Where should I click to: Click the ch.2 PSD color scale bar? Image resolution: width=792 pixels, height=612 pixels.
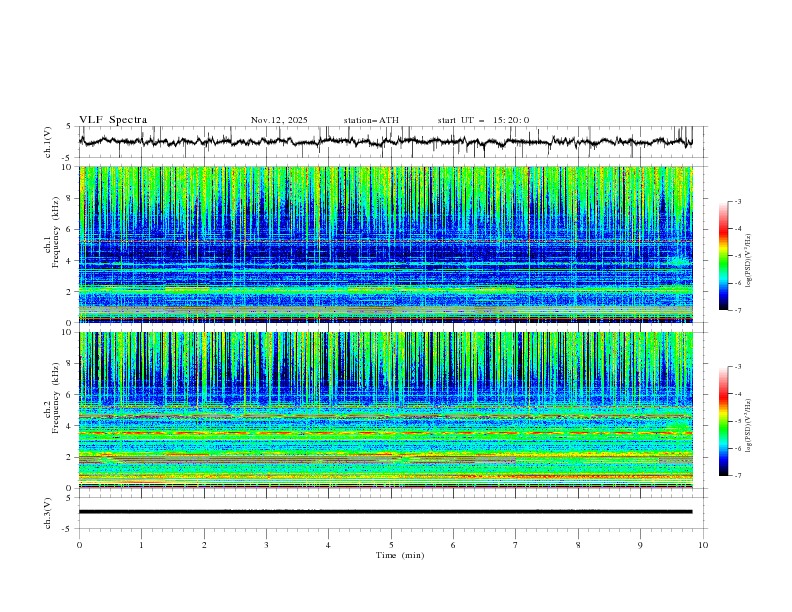[723, 421]
